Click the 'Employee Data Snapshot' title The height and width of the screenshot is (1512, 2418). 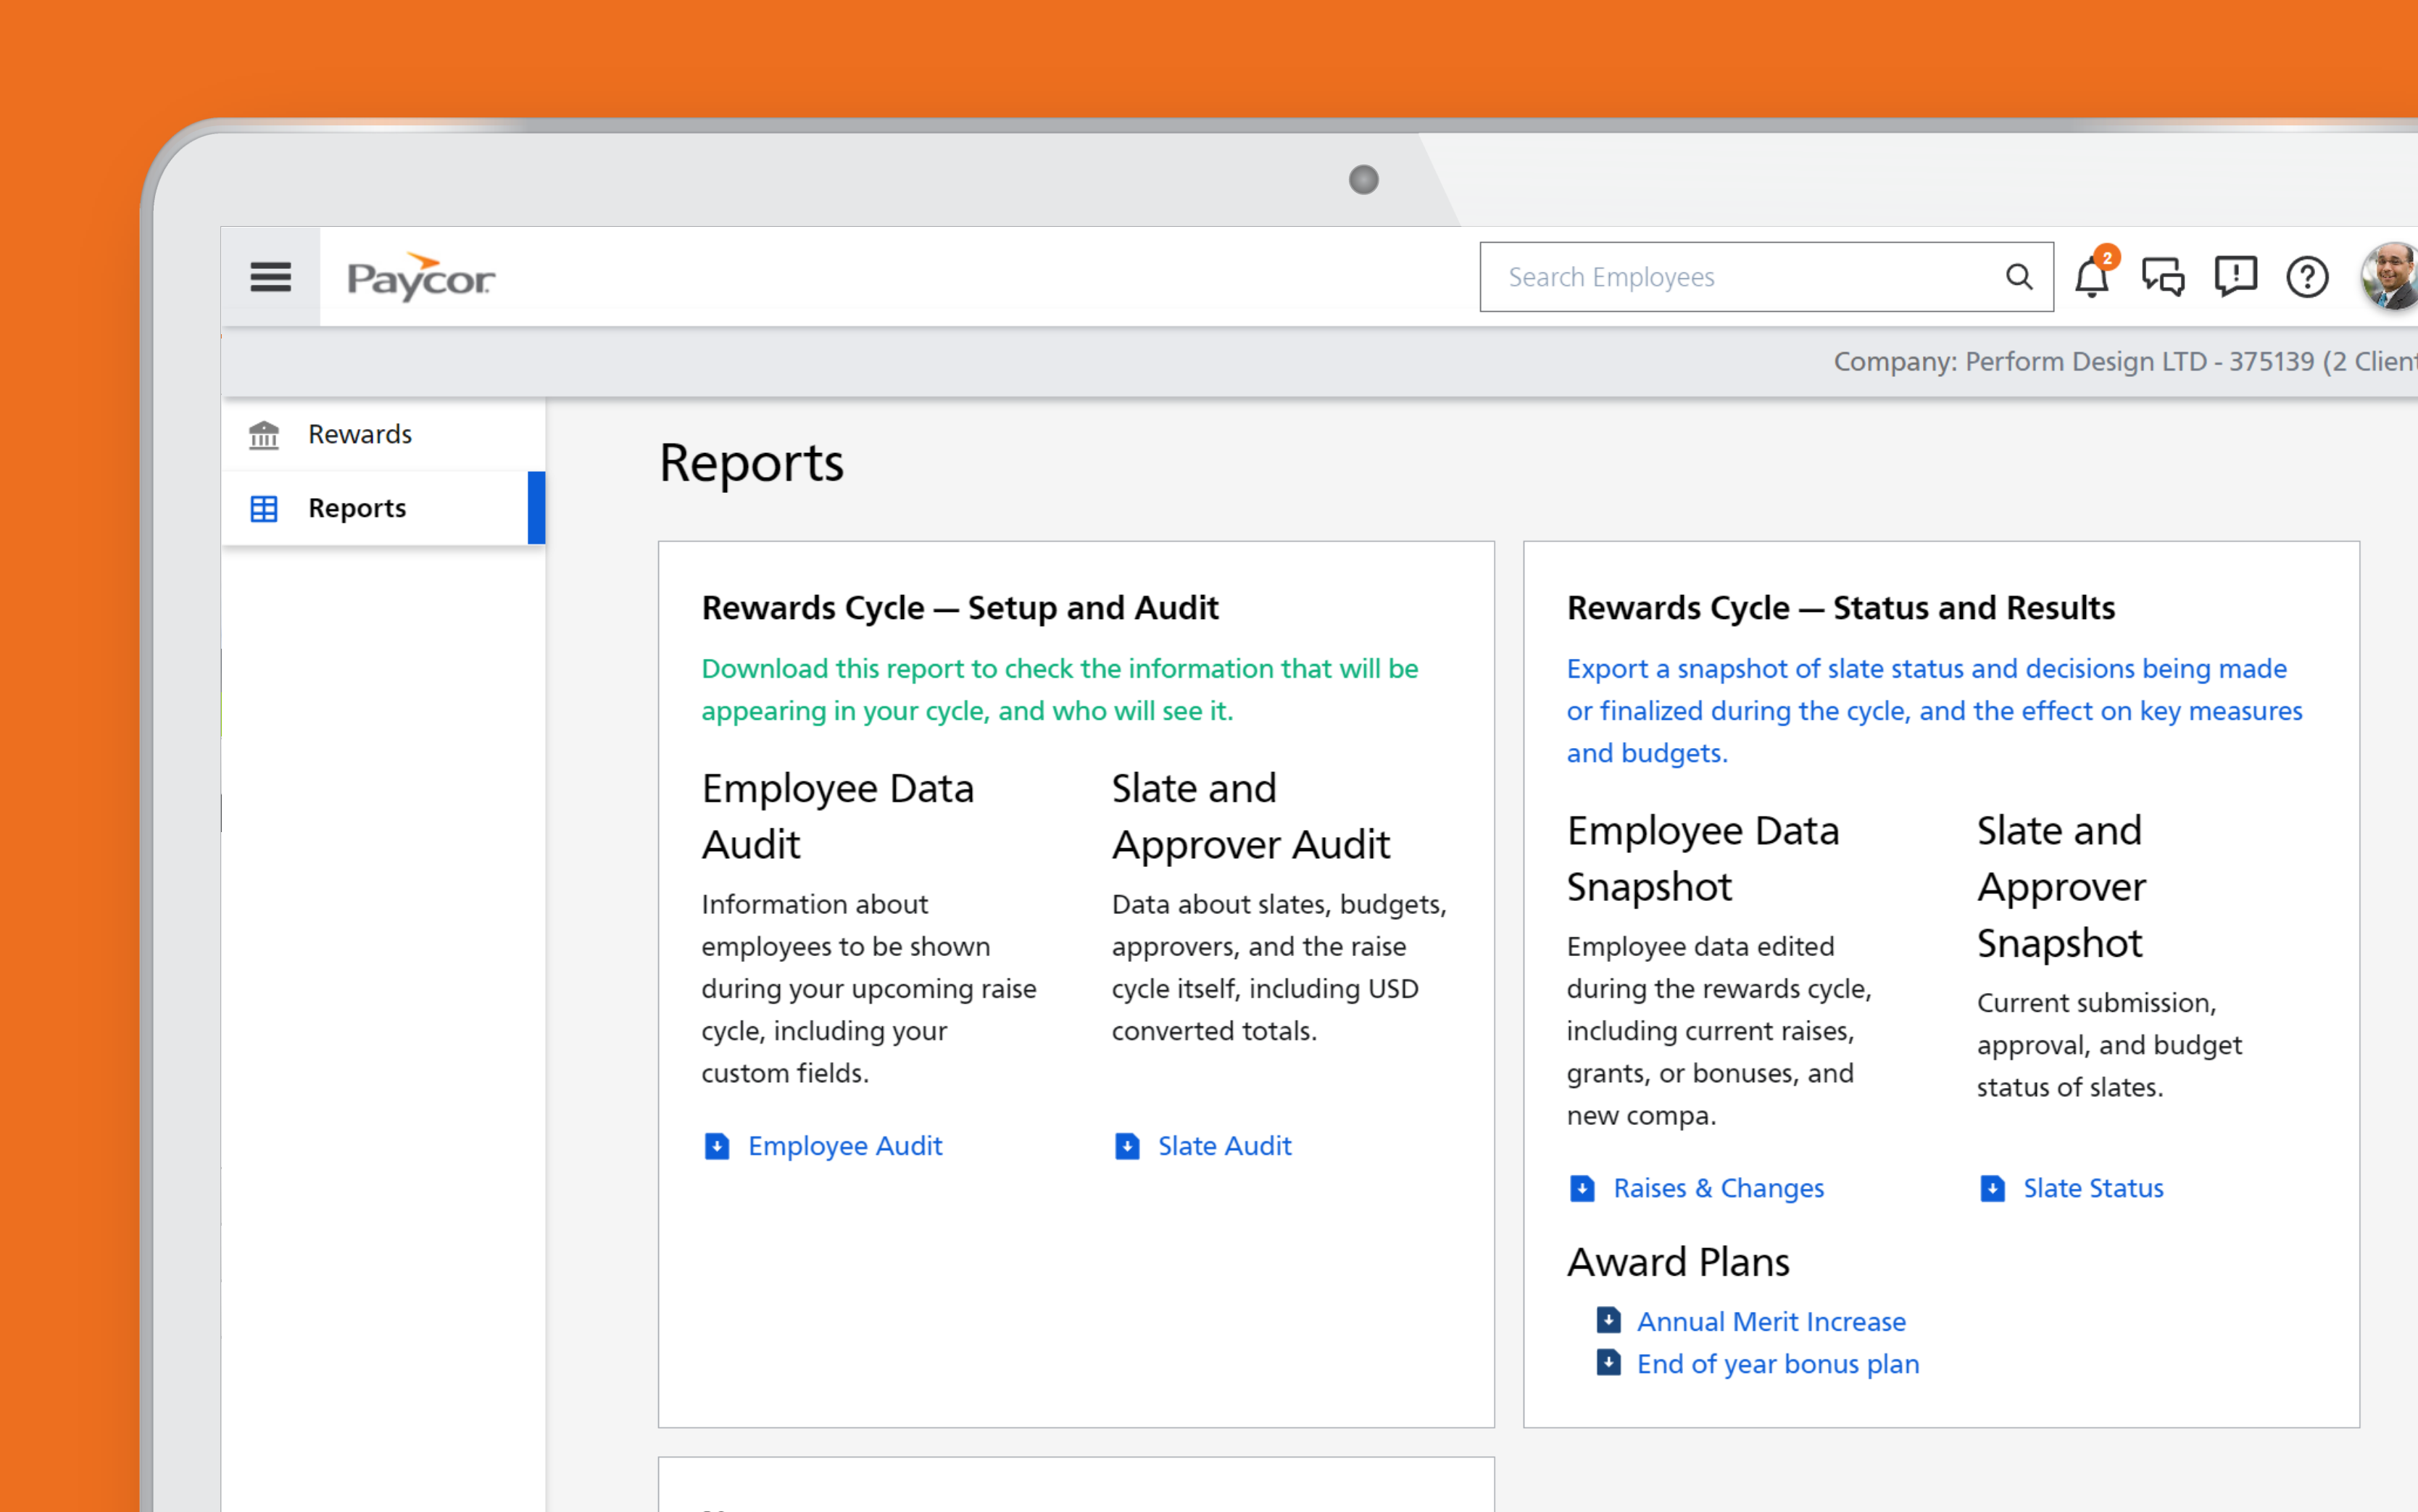pos(1703,858)
